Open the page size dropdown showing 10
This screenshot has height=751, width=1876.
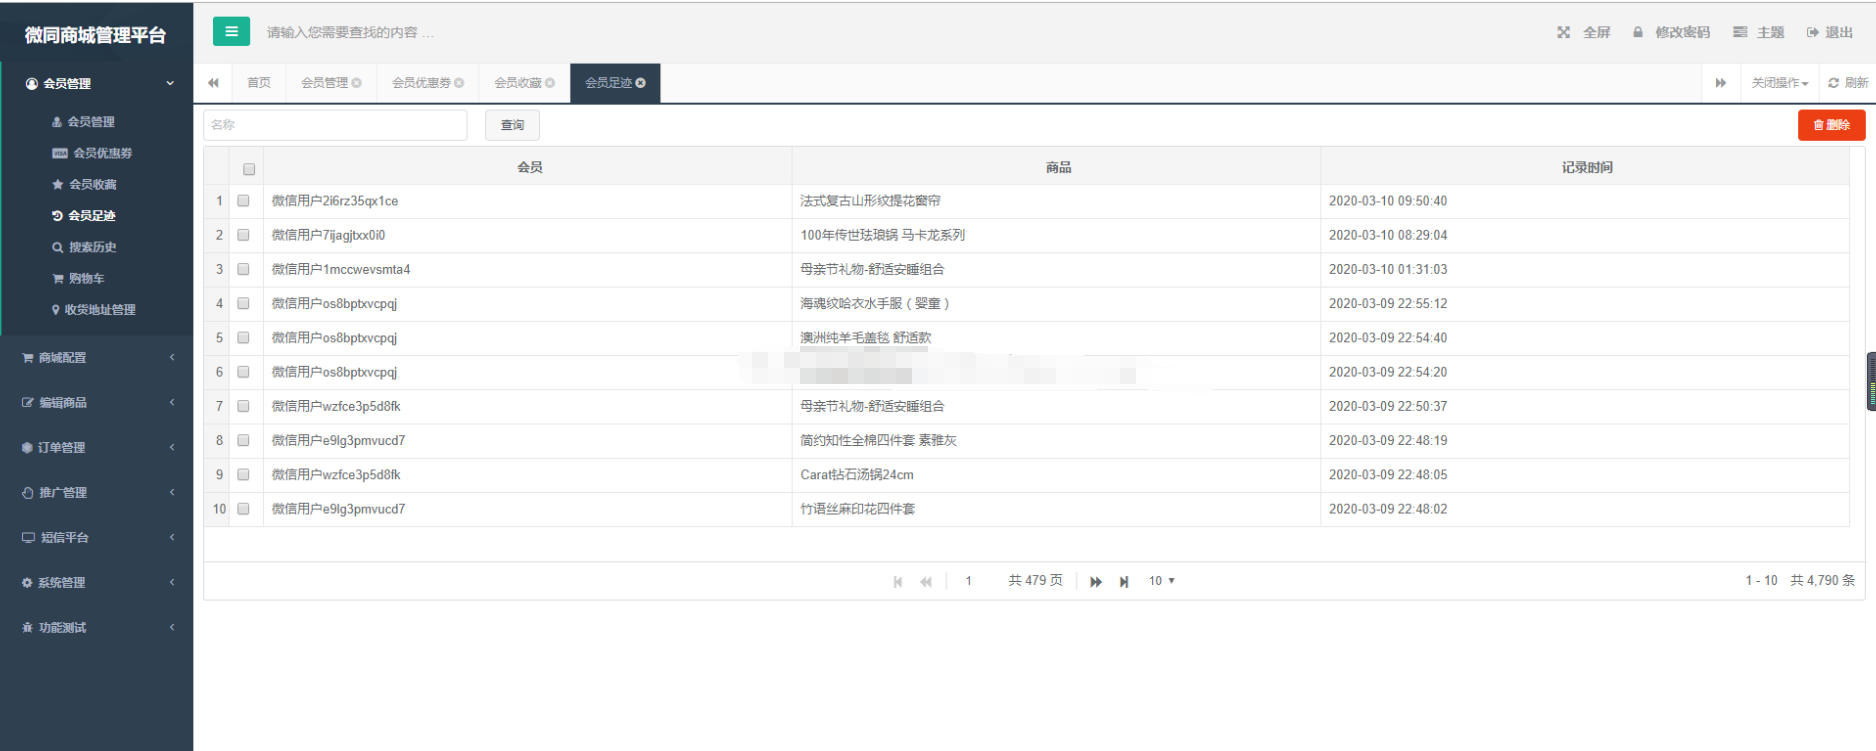click(x=1161, y=581)
